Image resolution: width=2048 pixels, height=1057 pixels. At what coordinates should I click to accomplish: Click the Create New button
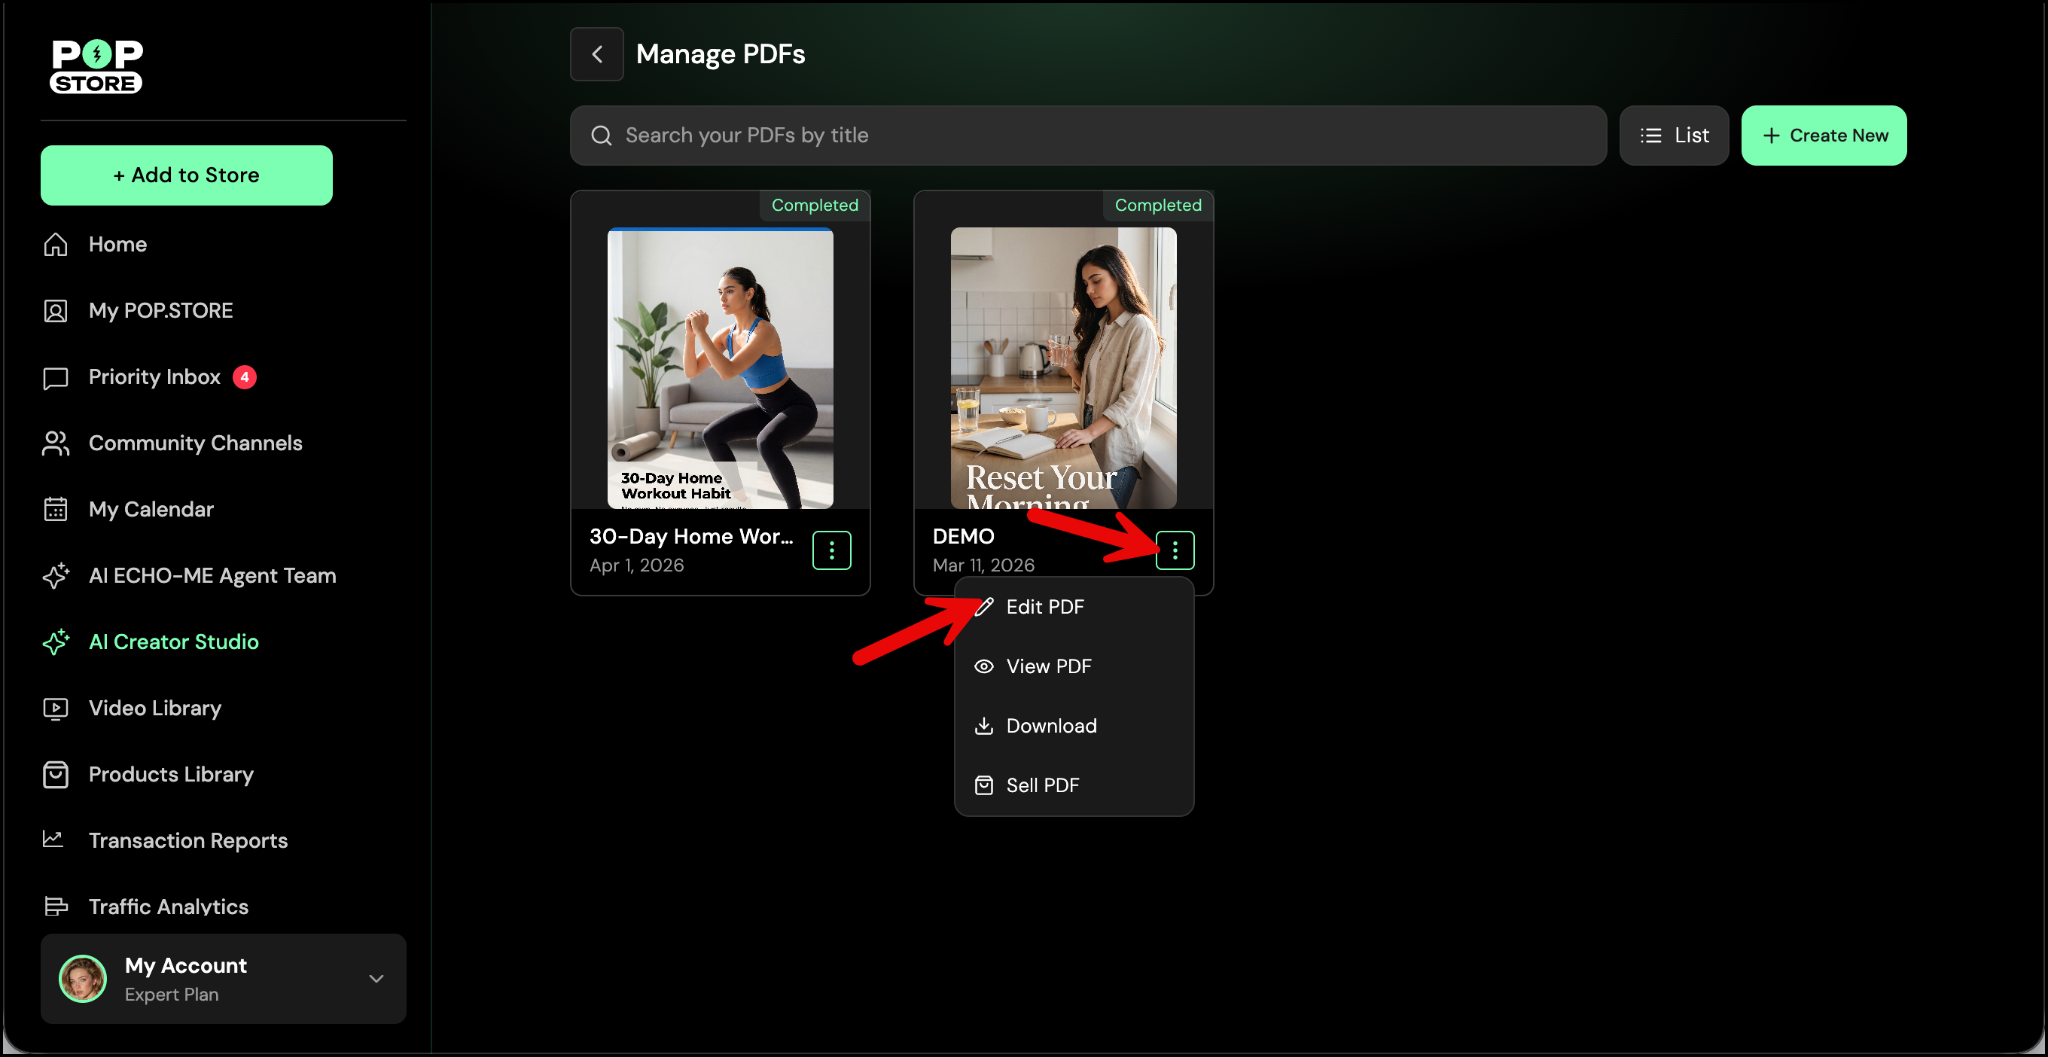point(1824,136)
